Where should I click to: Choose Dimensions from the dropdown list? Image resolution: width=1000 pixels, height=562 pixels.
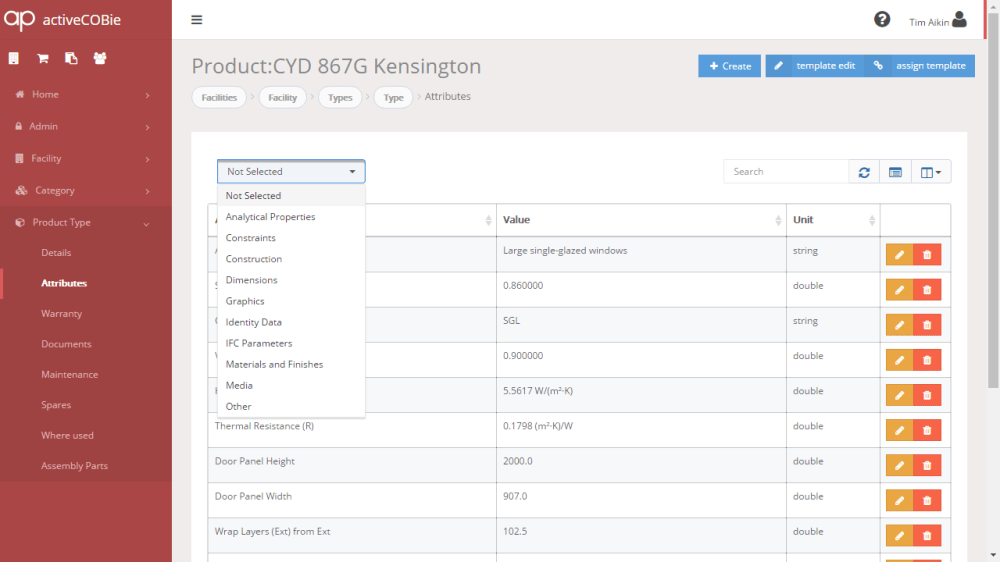click(252, 280)
